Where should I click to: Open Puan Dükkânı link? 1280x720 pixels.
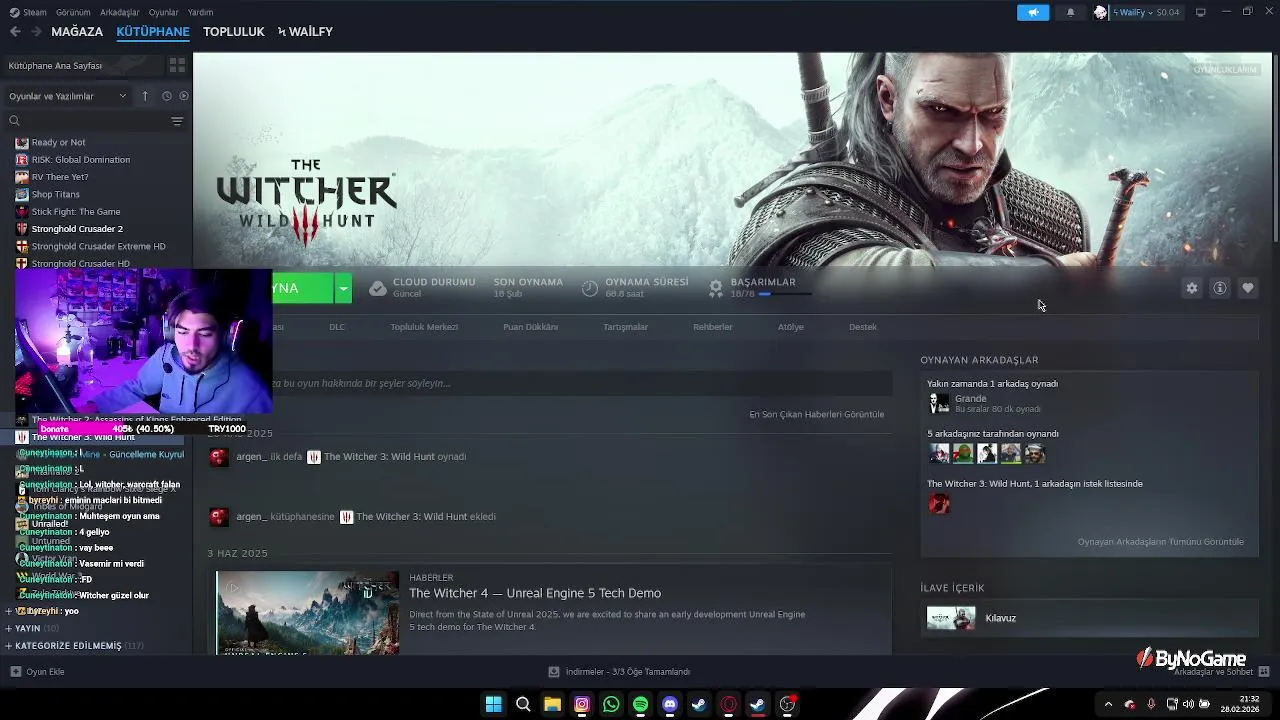tap(530, 327)
